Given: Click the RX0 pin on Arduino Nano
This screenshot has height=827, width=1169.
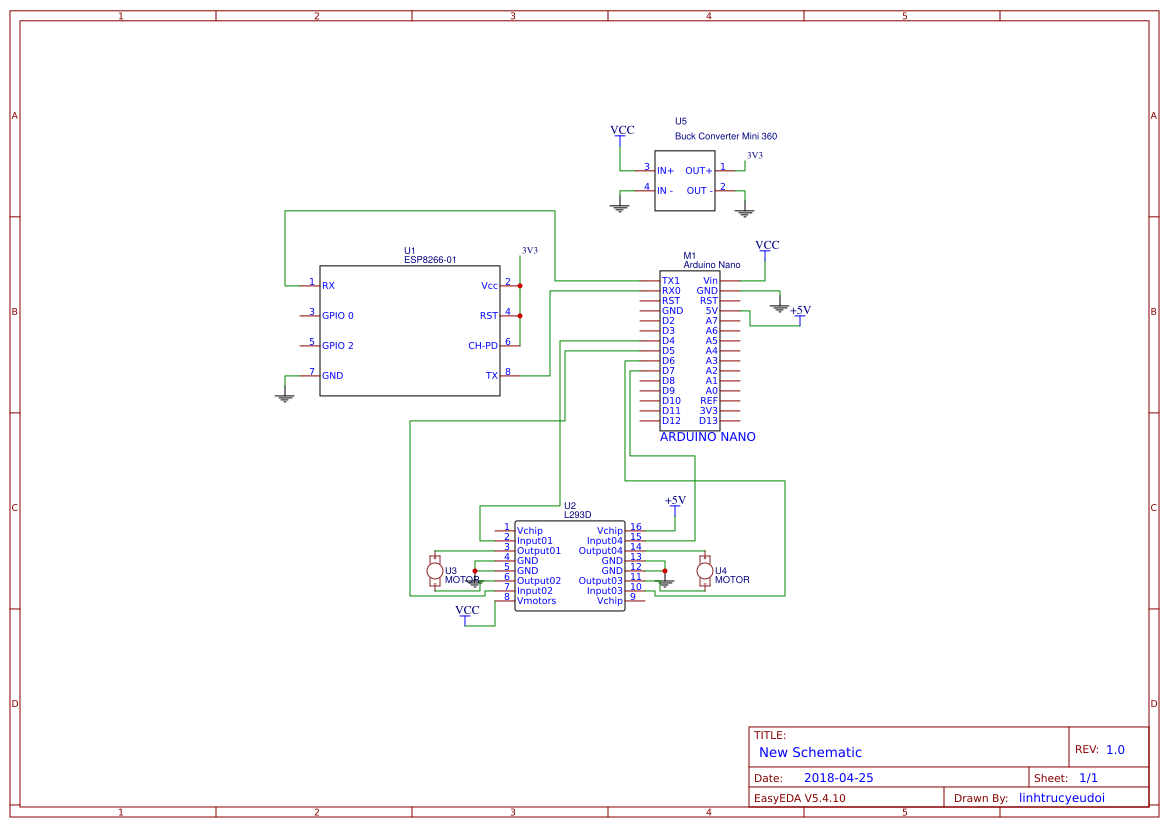Looking at the screenshot, I should coord(671,291).
